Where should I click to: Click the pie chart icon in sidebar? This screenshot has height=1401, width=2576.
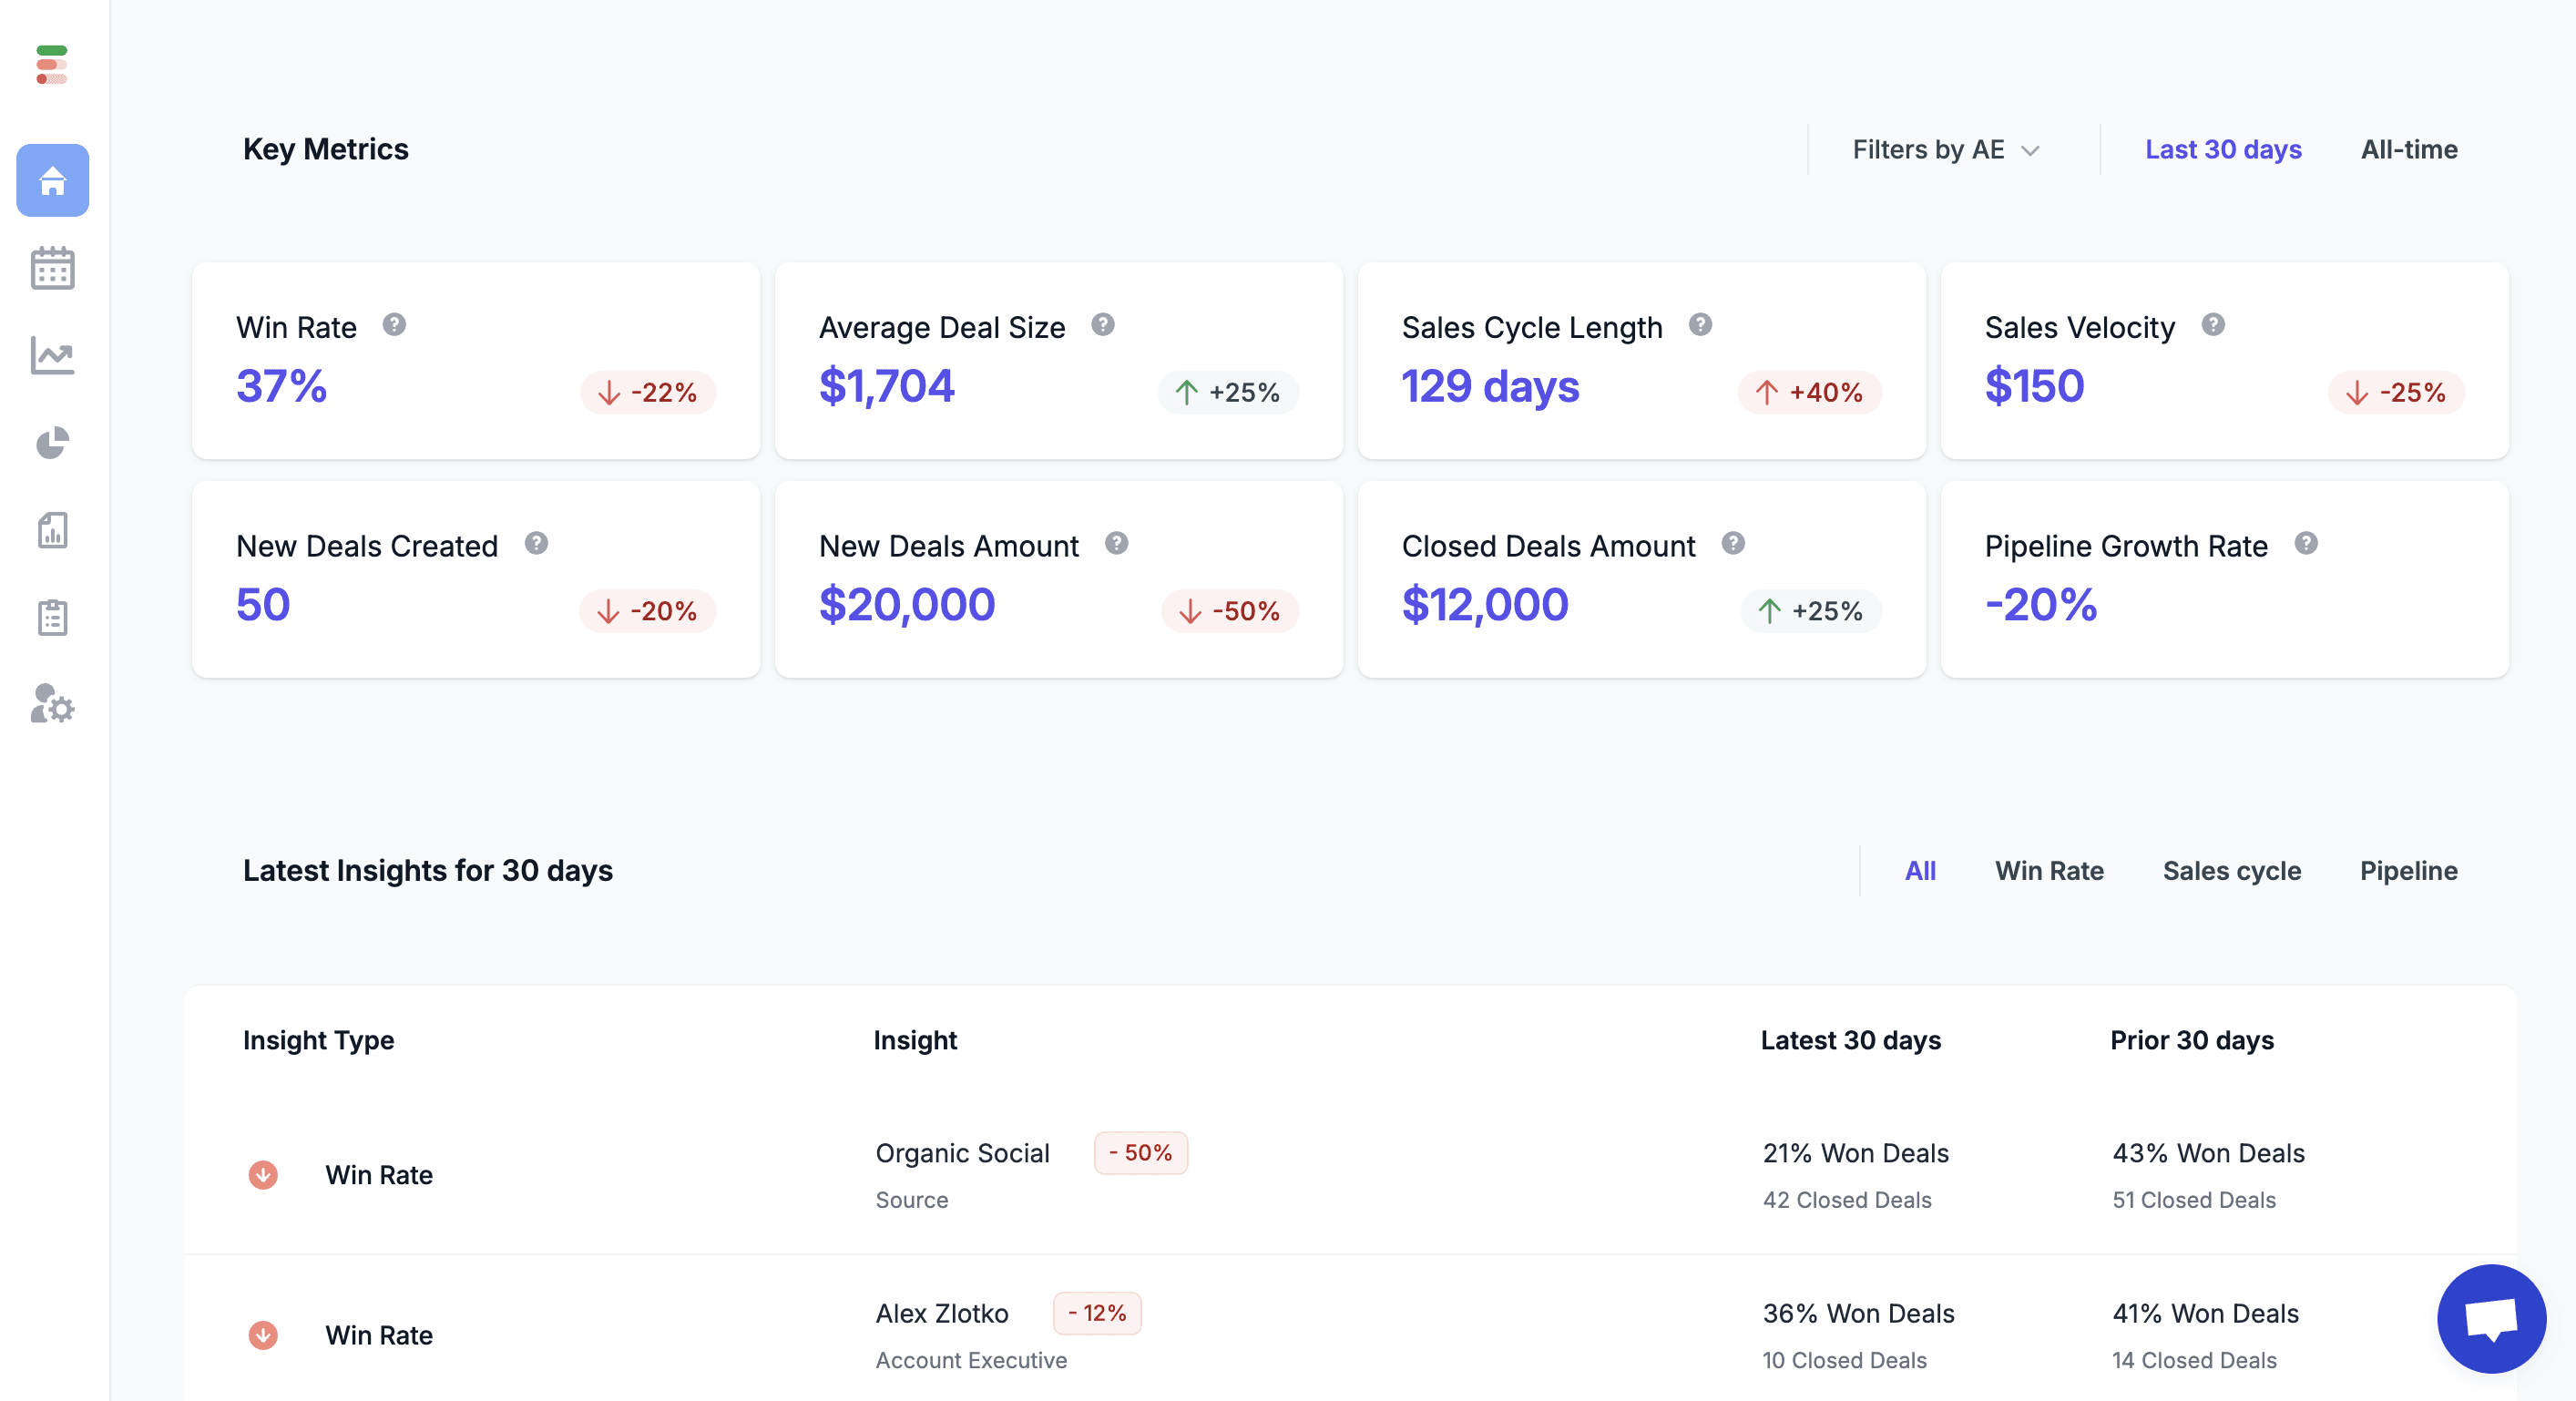tap(54, 442)
